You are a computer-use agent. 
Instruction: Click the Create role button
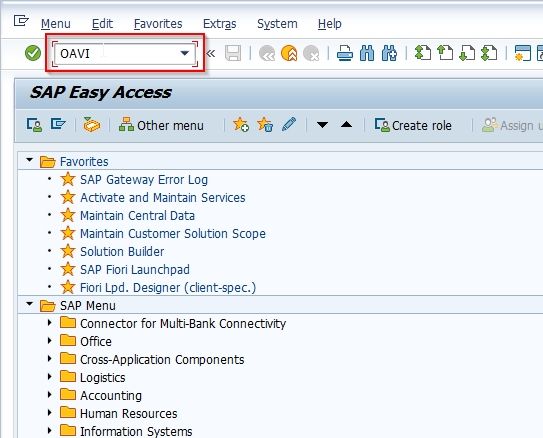[x=413, y=125]
